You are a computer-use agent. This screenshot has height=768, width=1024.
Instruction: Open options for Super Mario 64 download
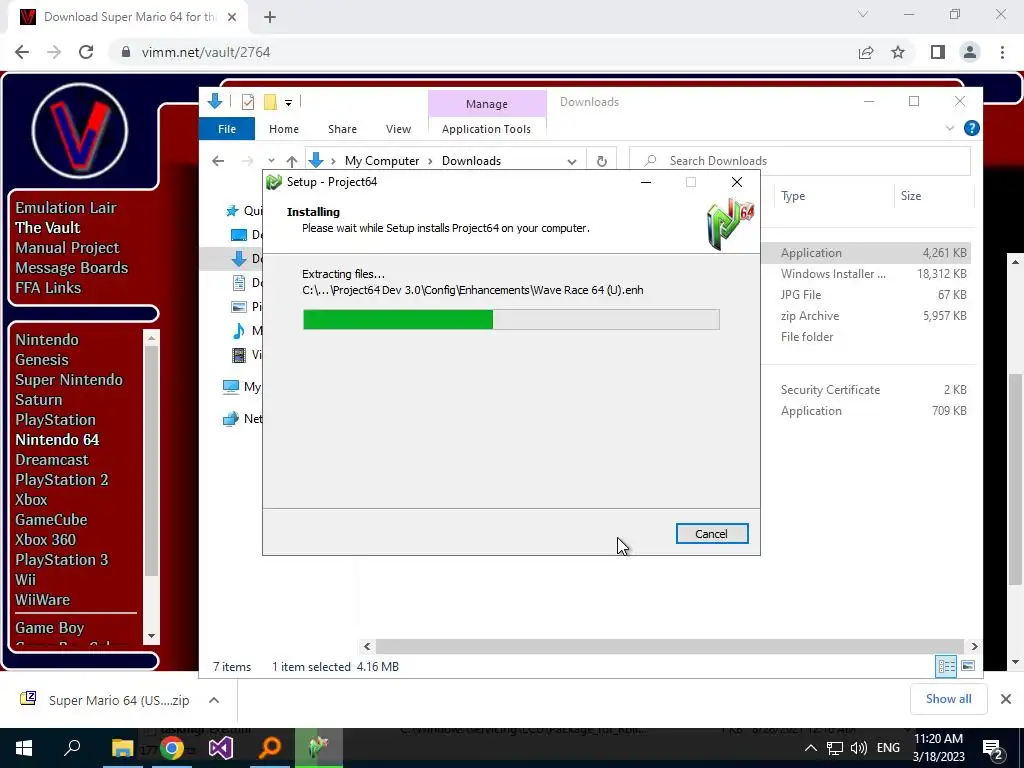[x=214, y=700]
